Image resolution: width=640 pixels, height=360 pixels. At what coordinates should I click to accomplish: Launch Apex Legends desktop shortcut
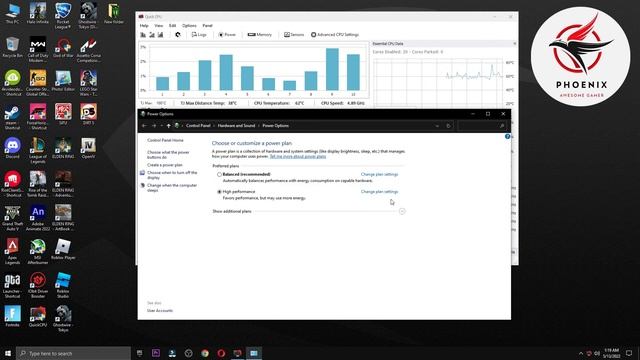tap(12, 252)
